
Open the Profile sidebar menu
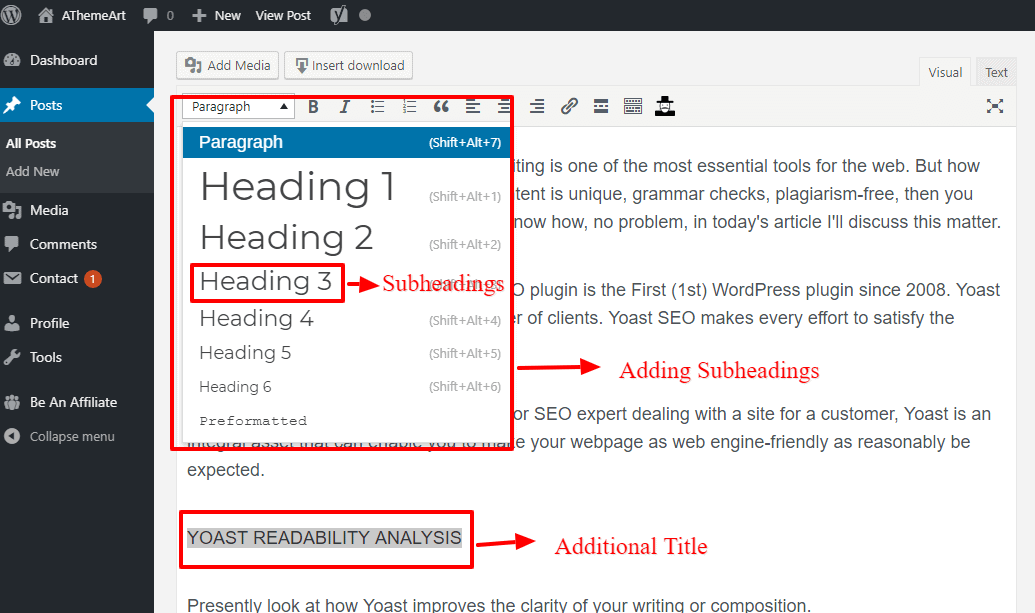[50, 323]
